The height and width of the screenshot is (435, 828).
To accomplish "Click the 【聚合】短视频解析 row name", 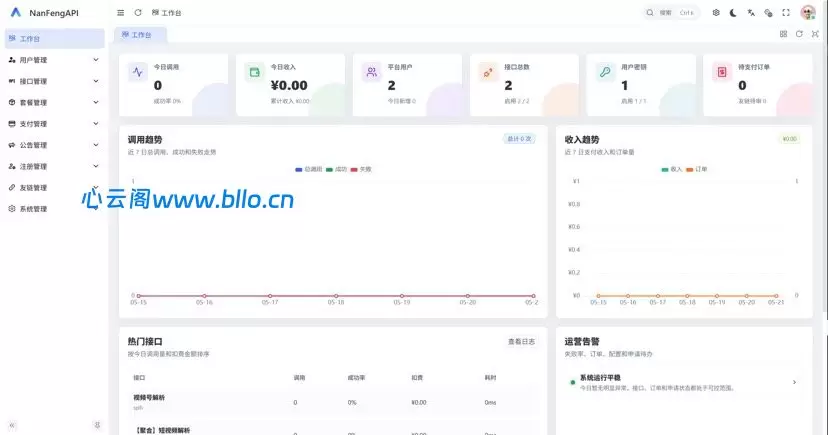I will point(163,430).
